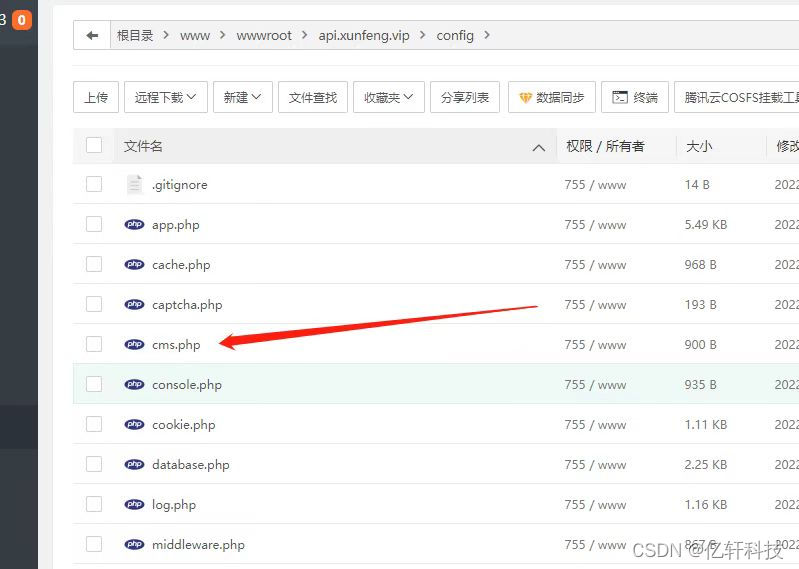
Task: Click the back arrow in path bar
Action: click(x=93, y=35)
